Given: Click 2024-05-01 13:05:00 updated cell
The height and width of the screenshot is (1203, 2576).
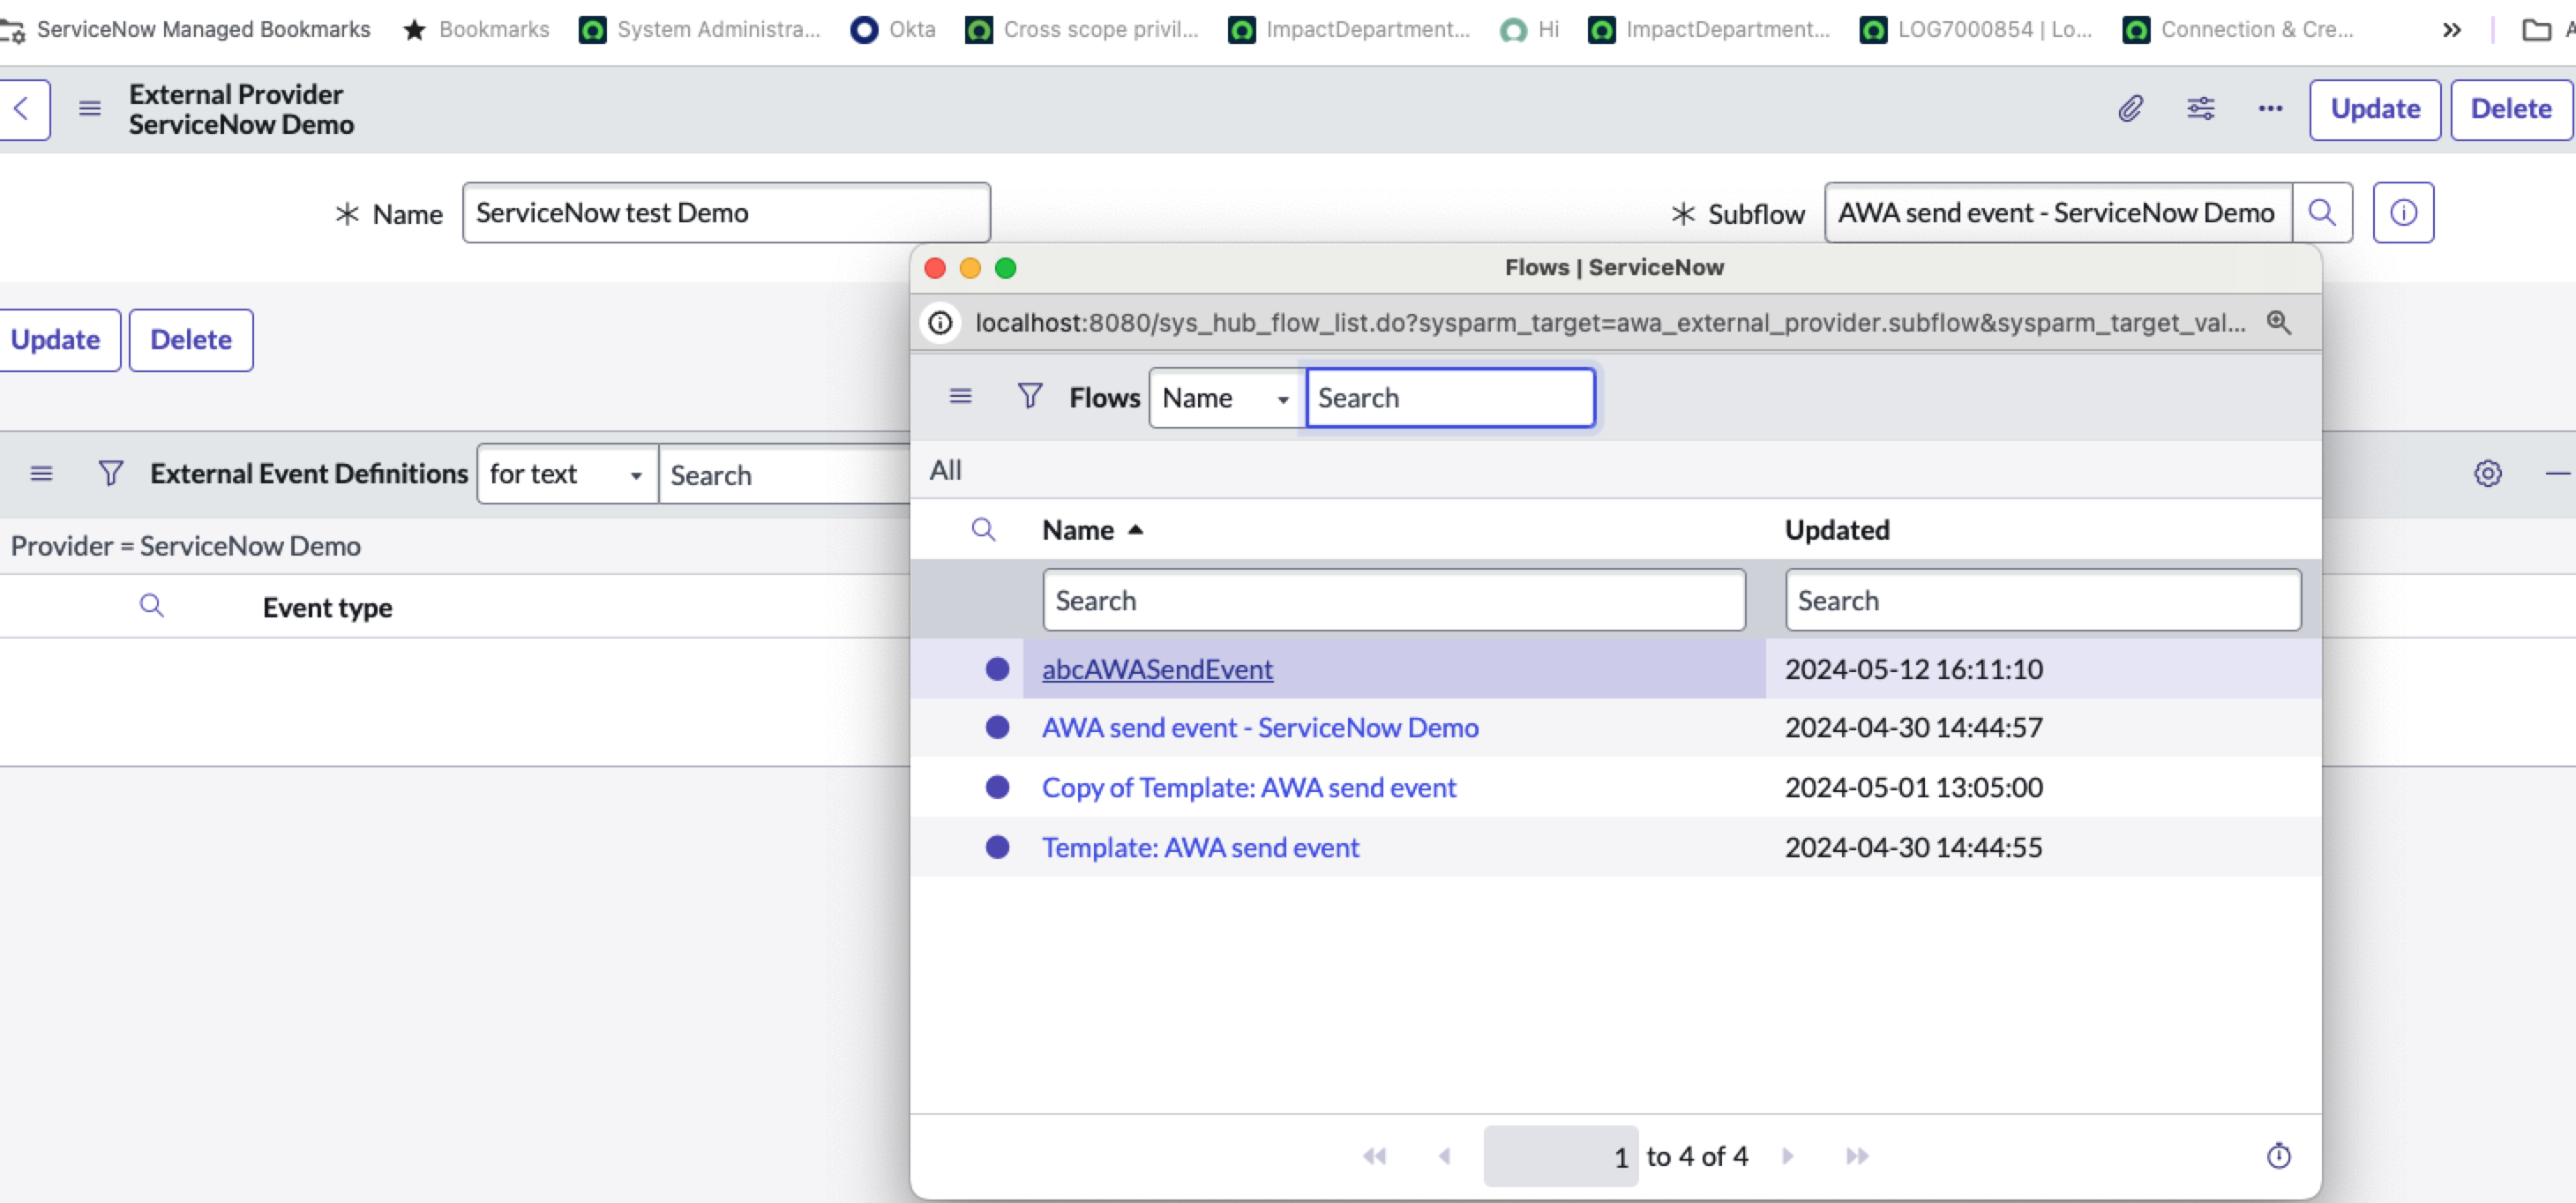Looking at the screenshot, I should (x=1913, y=787).
